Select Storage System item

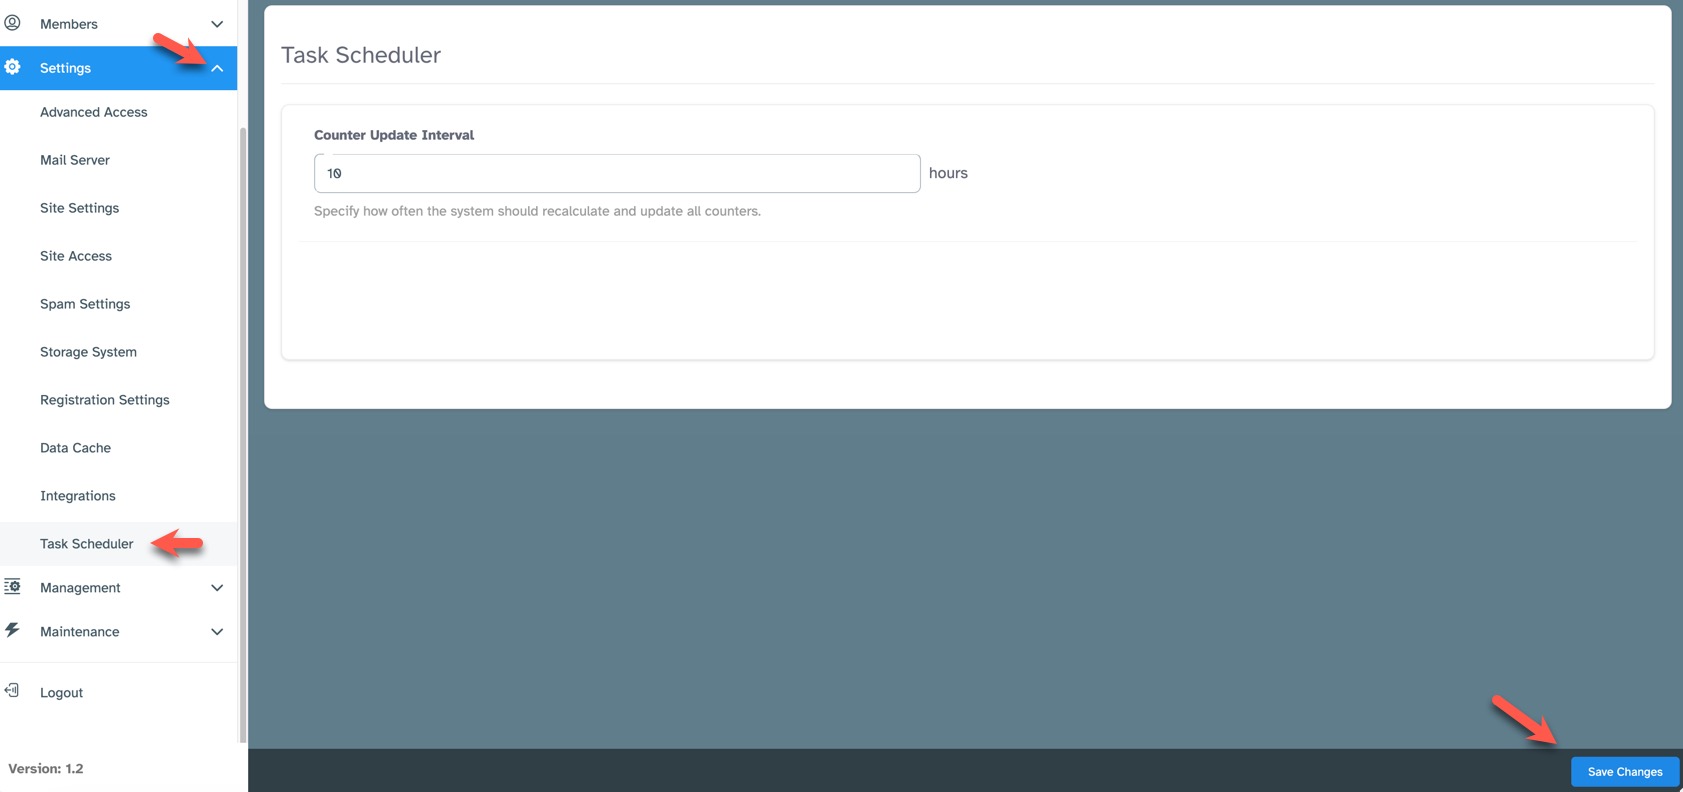coord(89,352)
